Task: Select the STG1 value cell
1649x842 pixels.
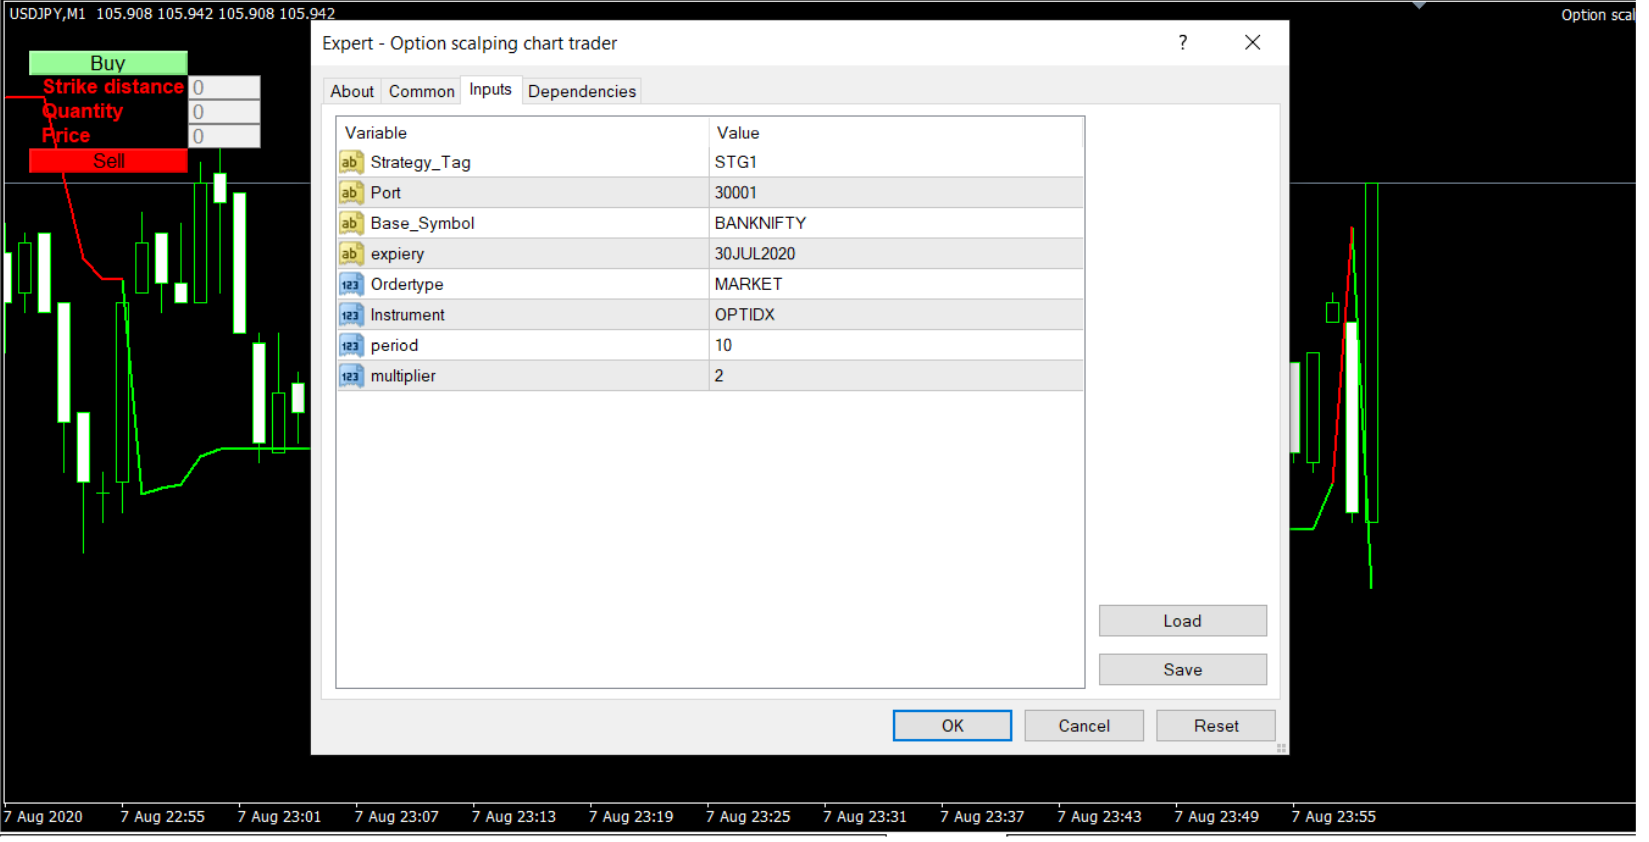Action: coord(896,162)
